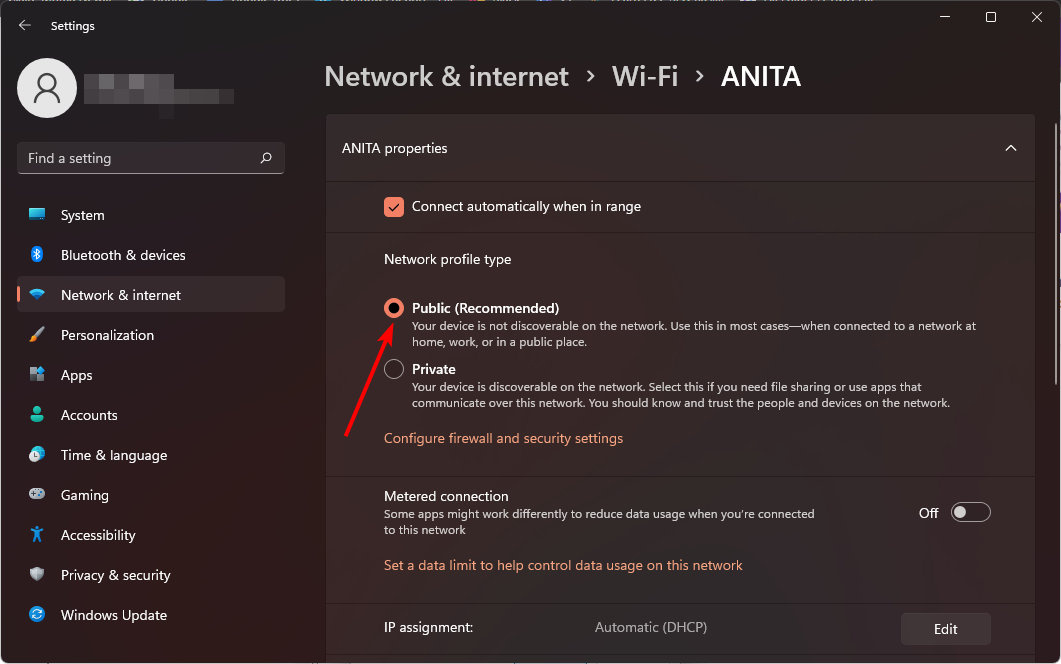
Task: Select the Private network profile
Action: coord(394,370)
